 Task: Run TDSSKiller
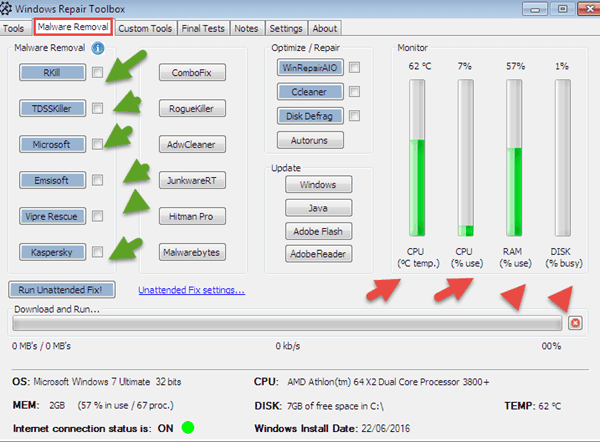click(52, 108)
